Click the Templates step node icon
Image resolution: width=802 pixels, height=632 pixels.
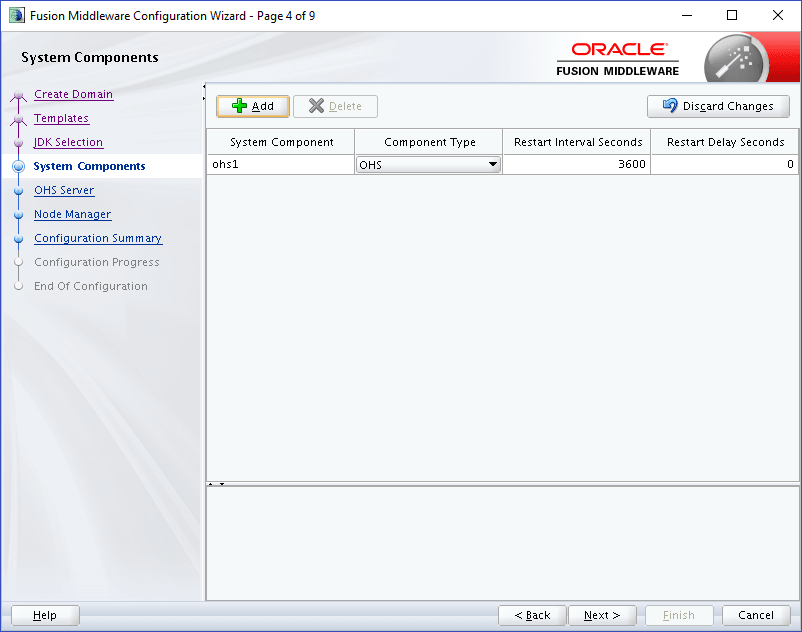click(18, 120)
